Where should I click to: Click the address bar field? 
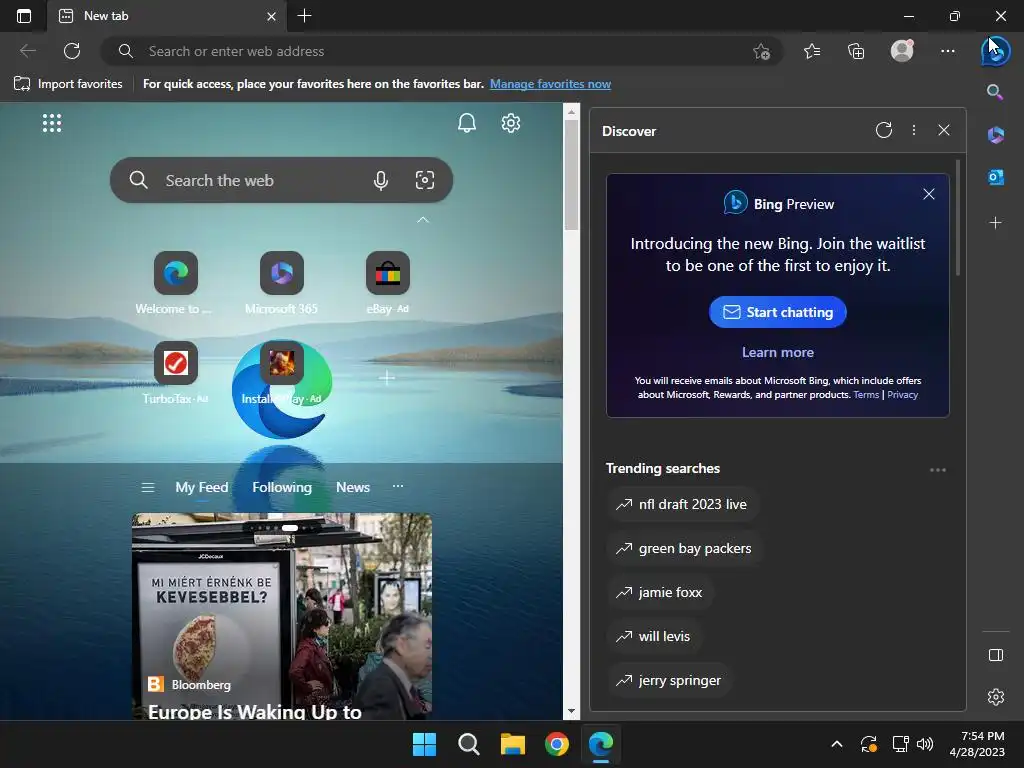441,51
